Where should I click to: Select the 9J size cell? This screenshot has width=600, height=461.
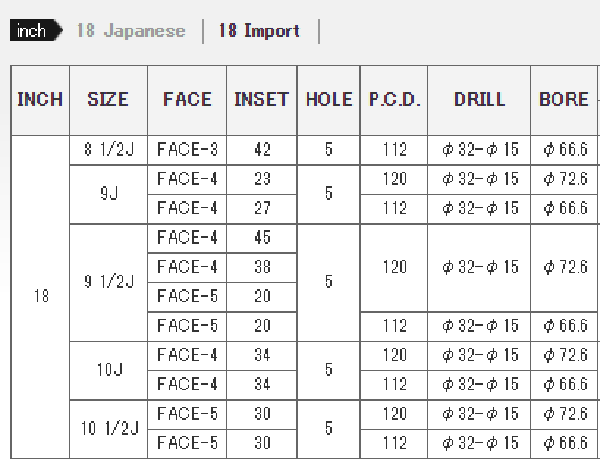point(108,194)
